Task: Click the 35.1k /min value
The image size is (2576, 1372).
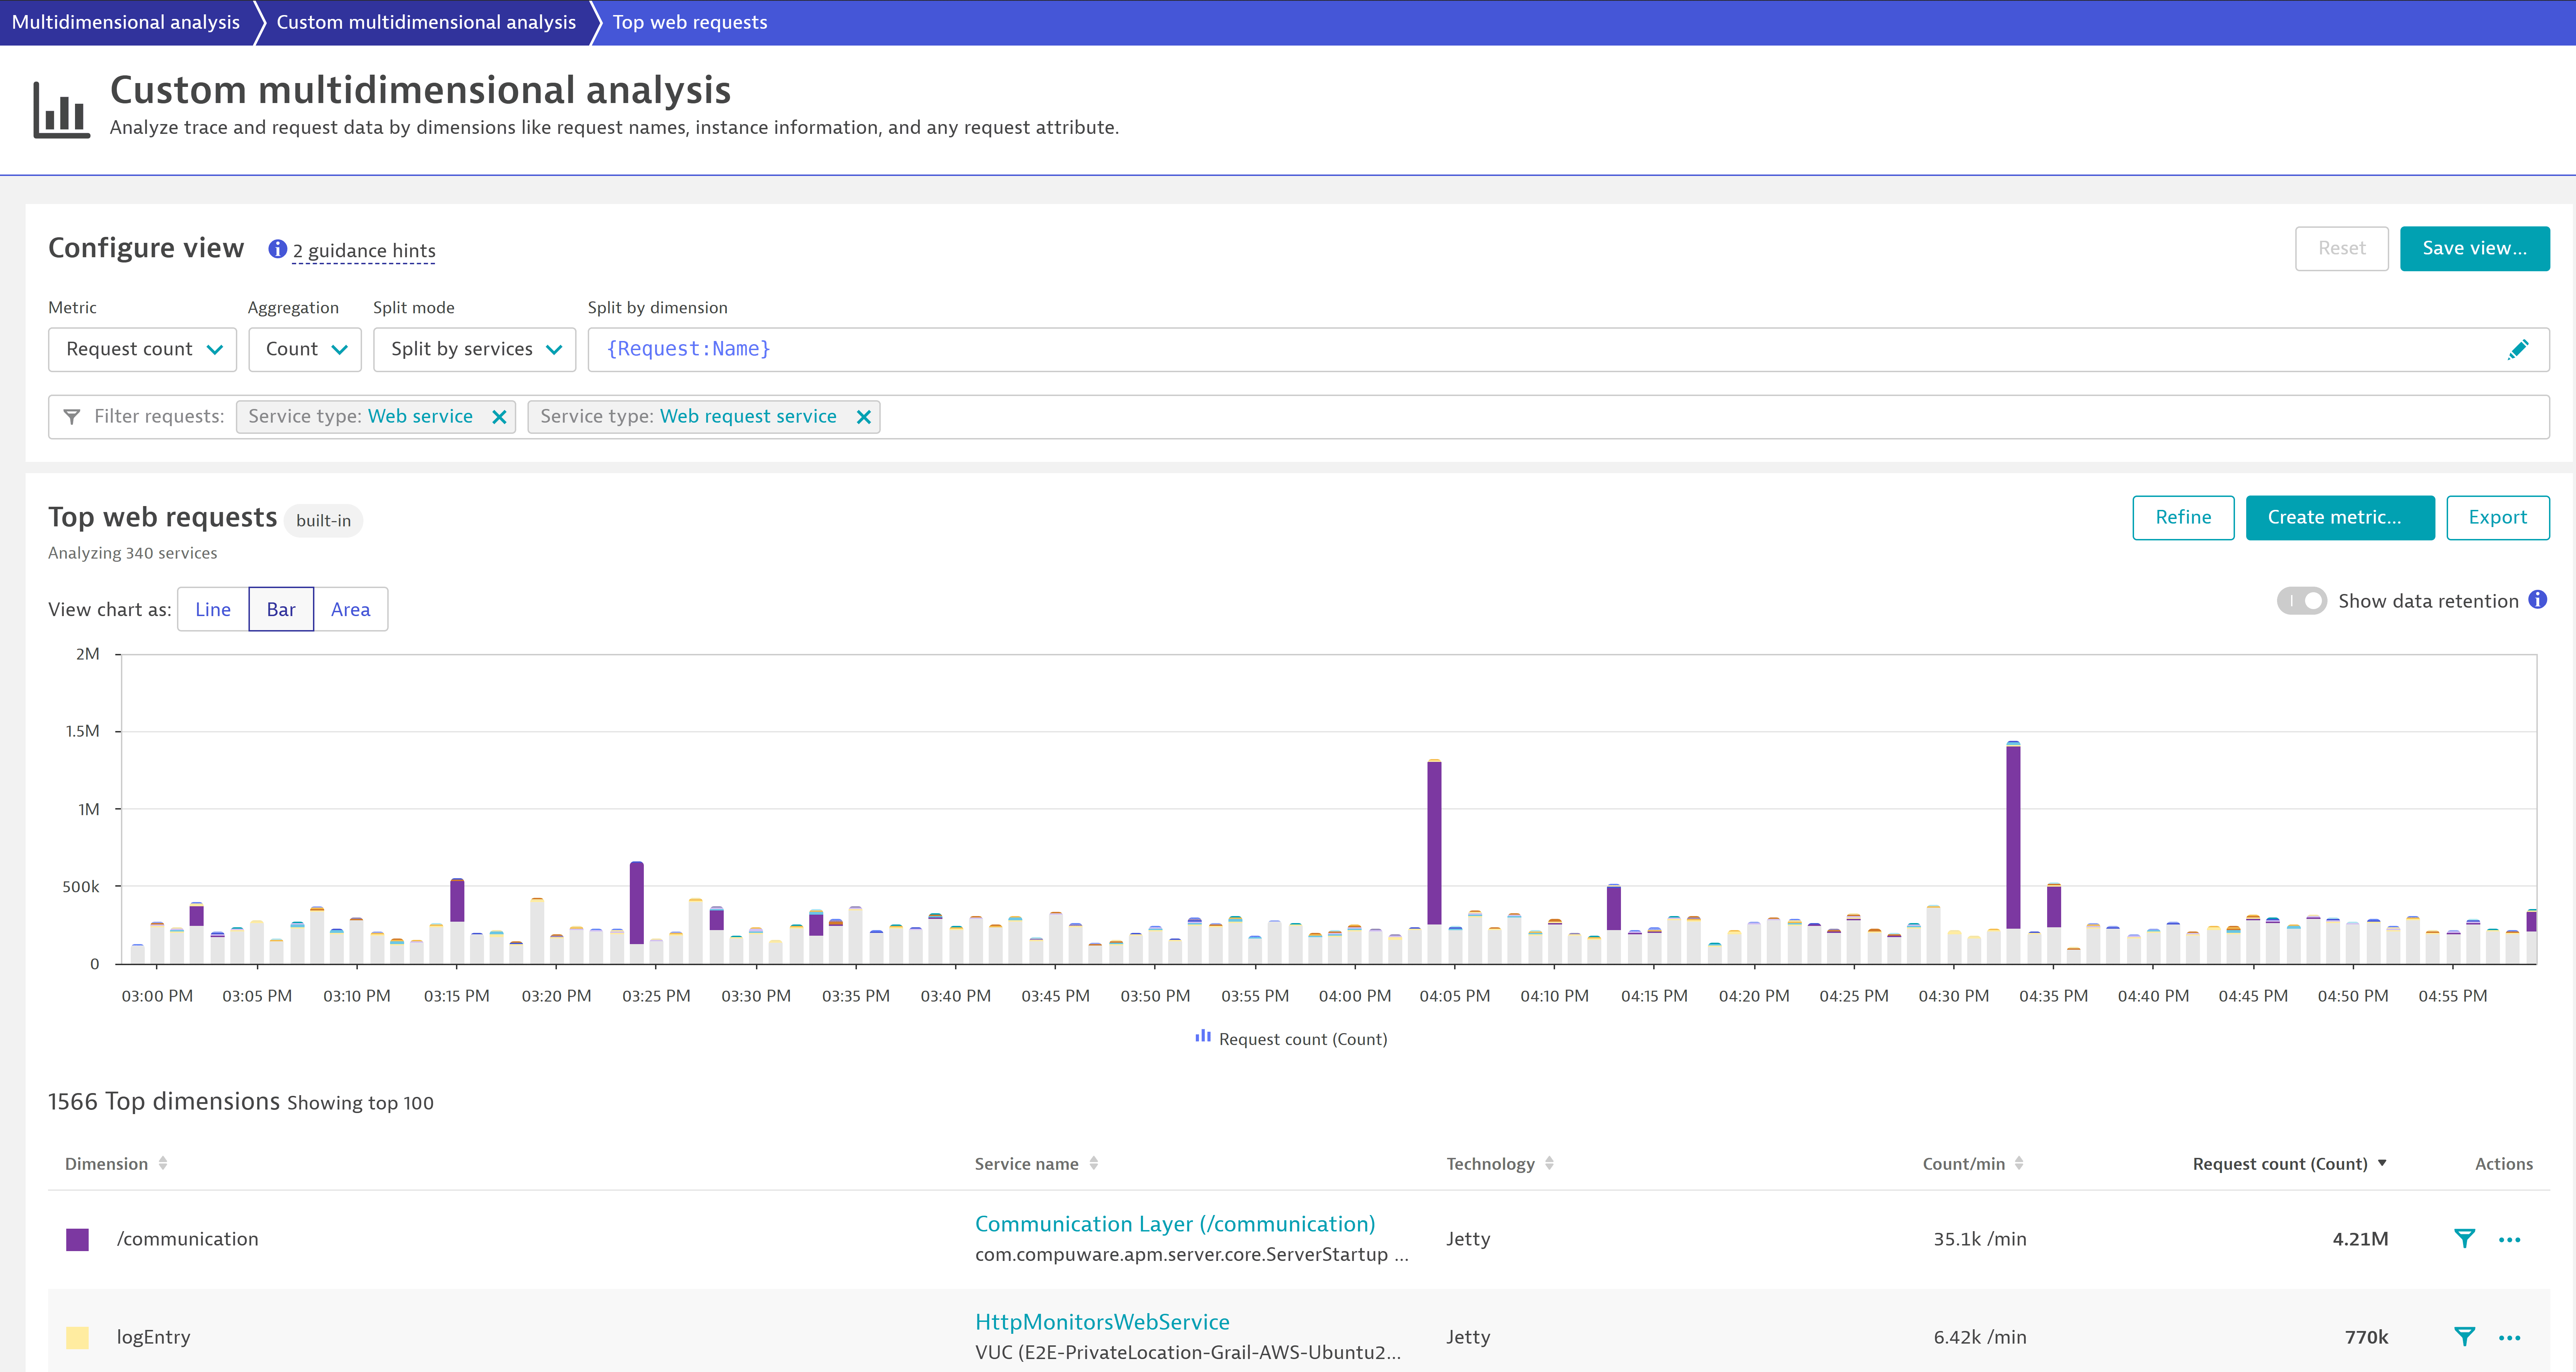Action: (1980, 1239)
